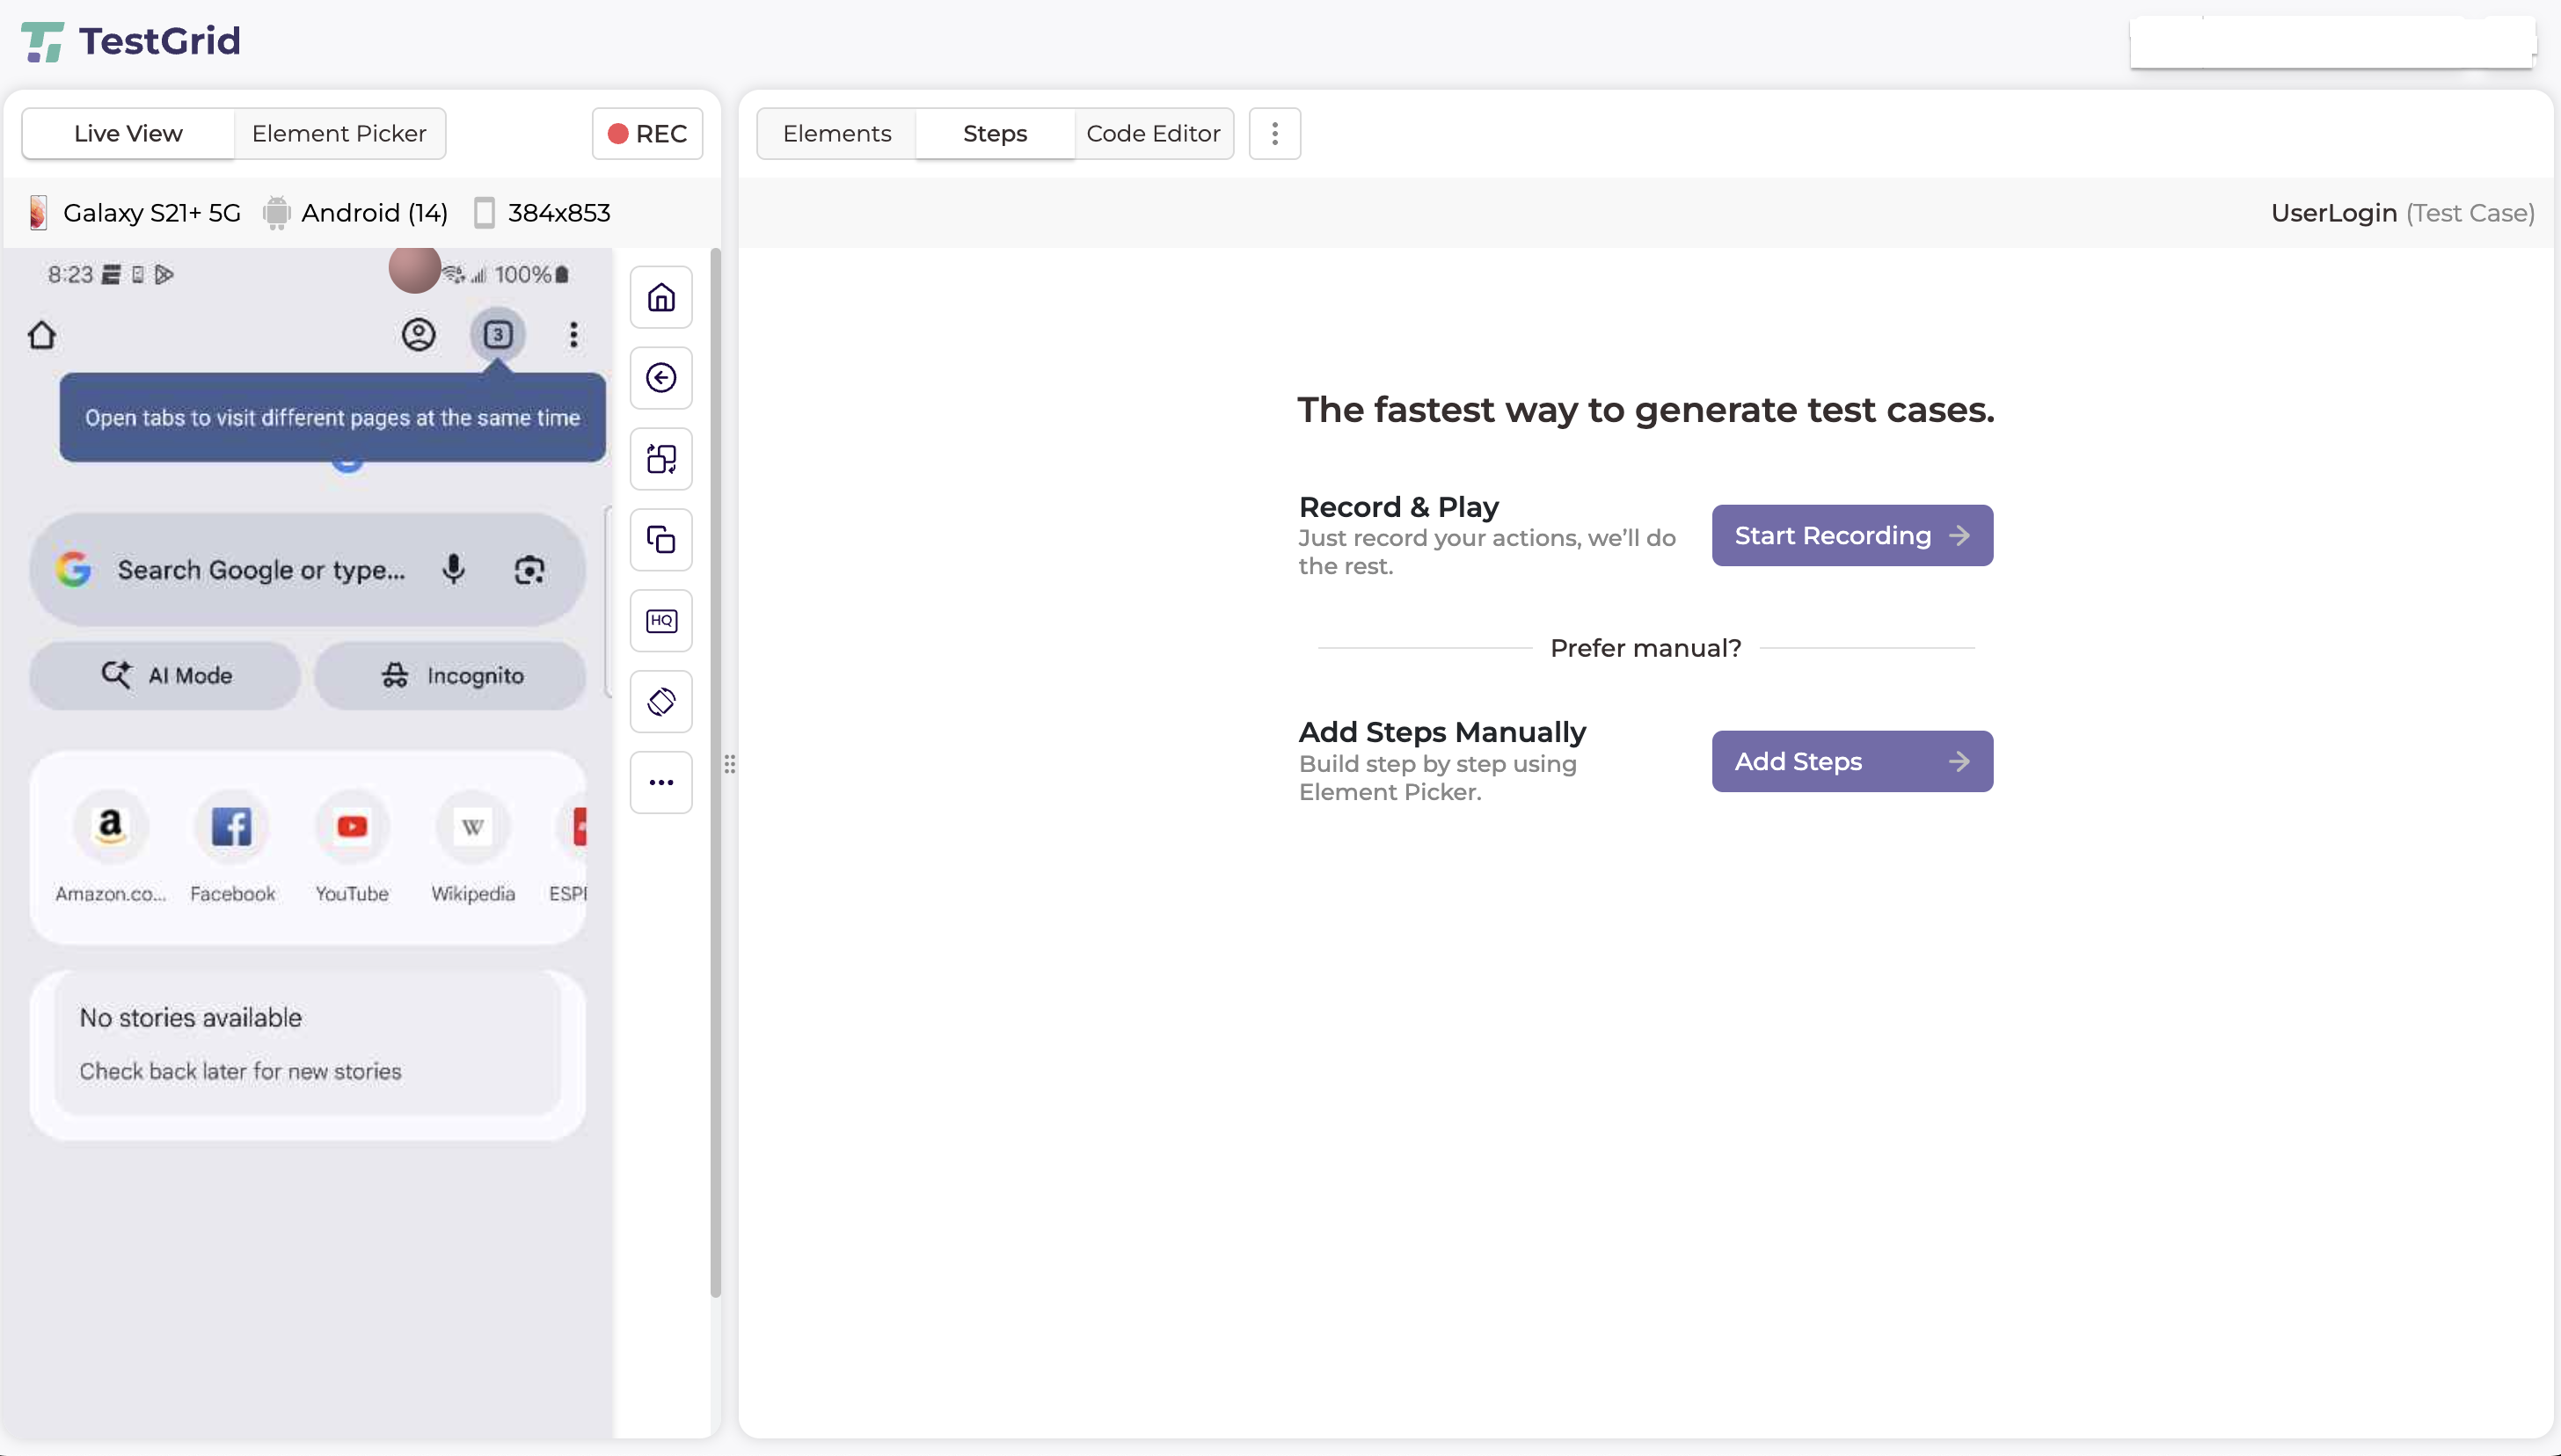This screenshot has width=2561, height=1456.
Task: Switch to Element Picker mode
Action: coord(339,134)
